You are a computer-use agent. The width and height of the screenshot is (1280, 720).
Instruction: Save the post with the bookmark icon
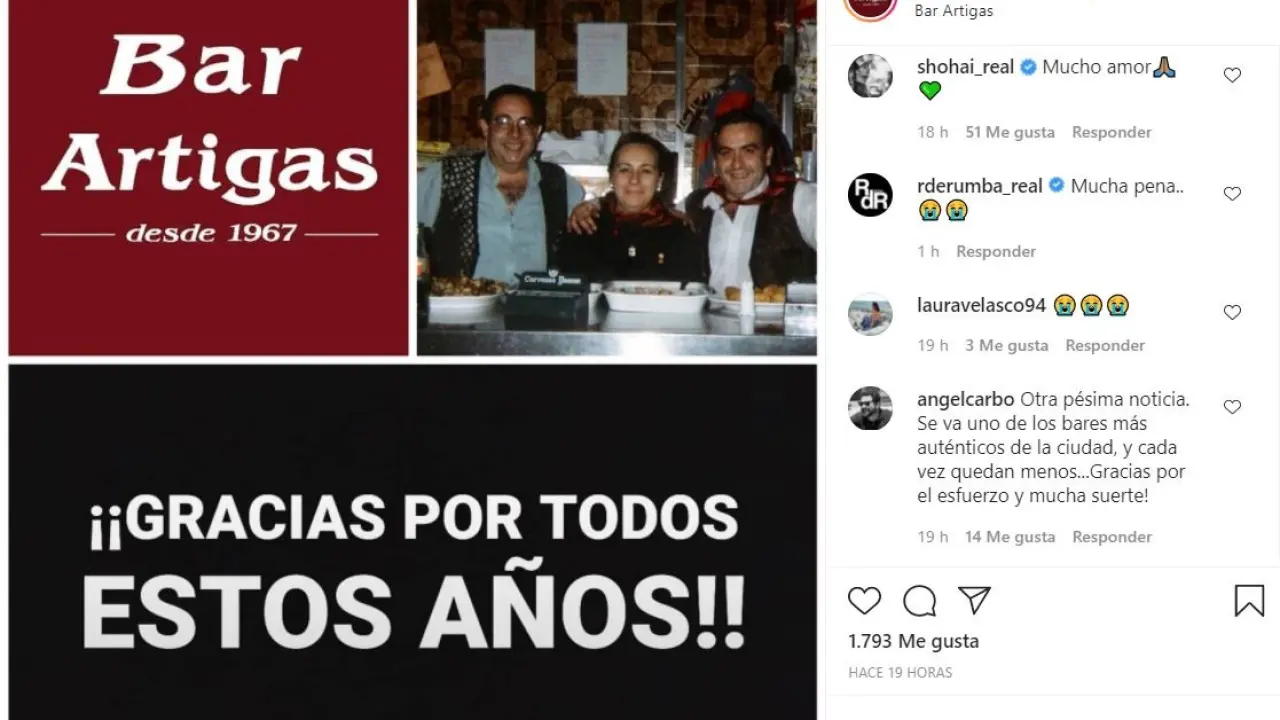click(1249, 601)
